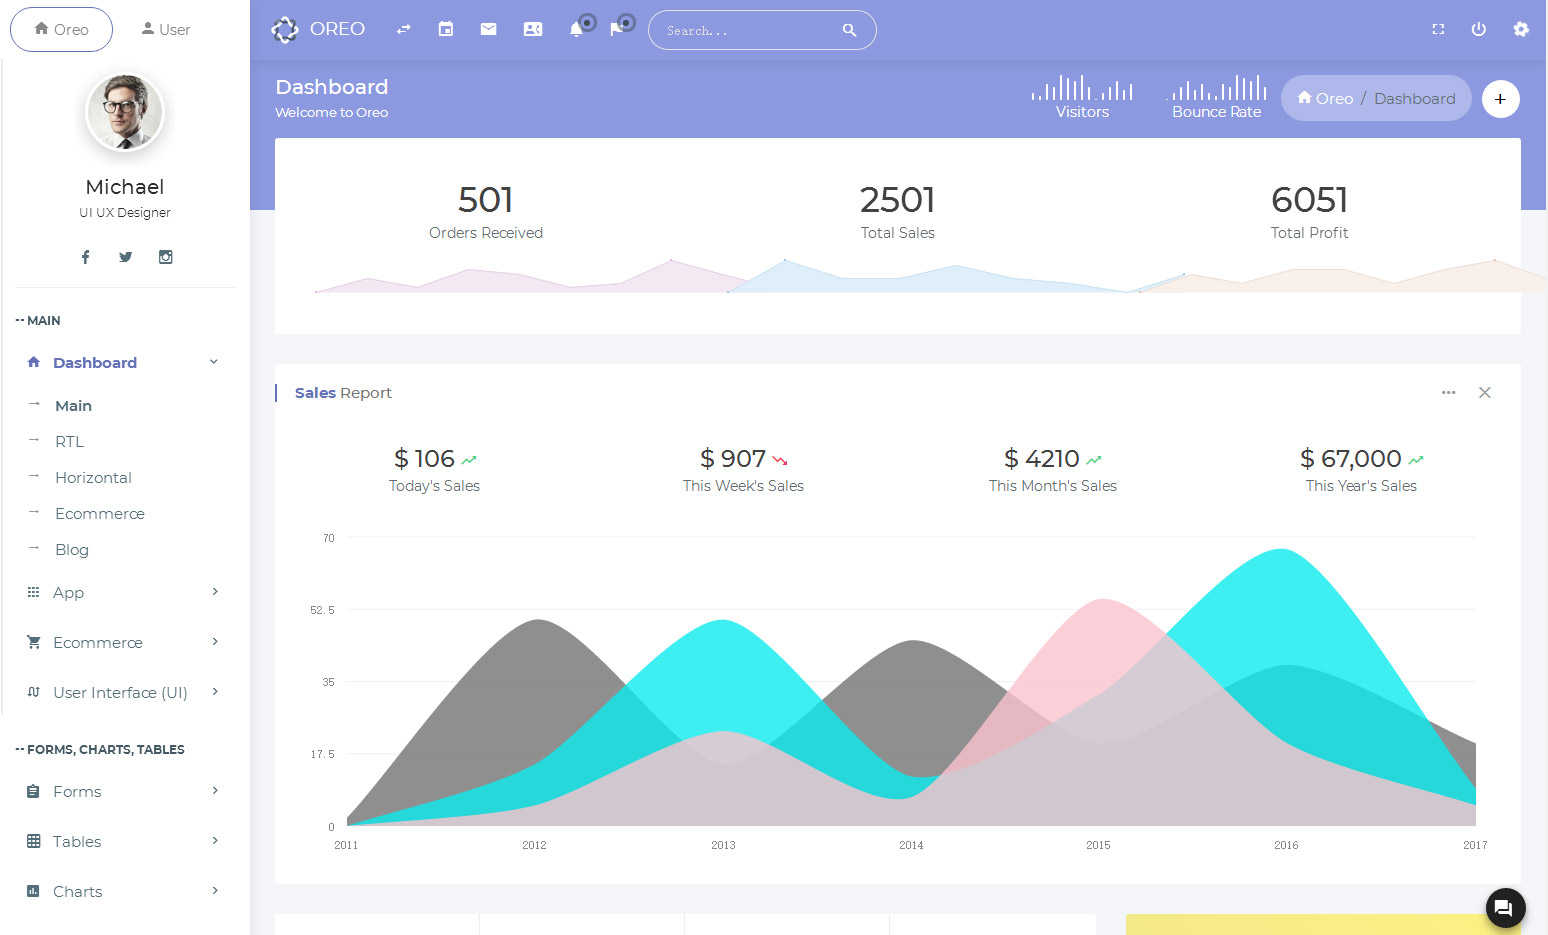Image resolution: width=1548 pixels, height=935 pixels.
Task: Open the settings gear icon
Action: [x=1521, y=30]
